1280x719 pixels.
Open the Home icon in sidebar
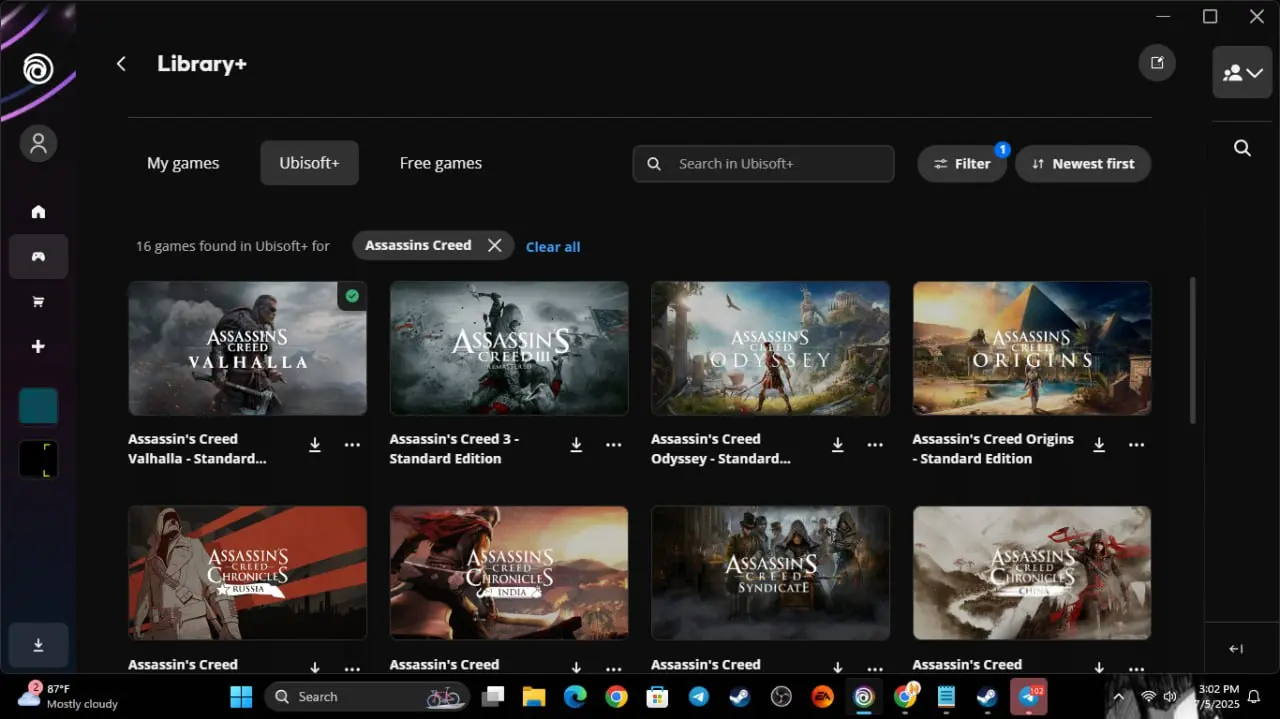(38, 212)
